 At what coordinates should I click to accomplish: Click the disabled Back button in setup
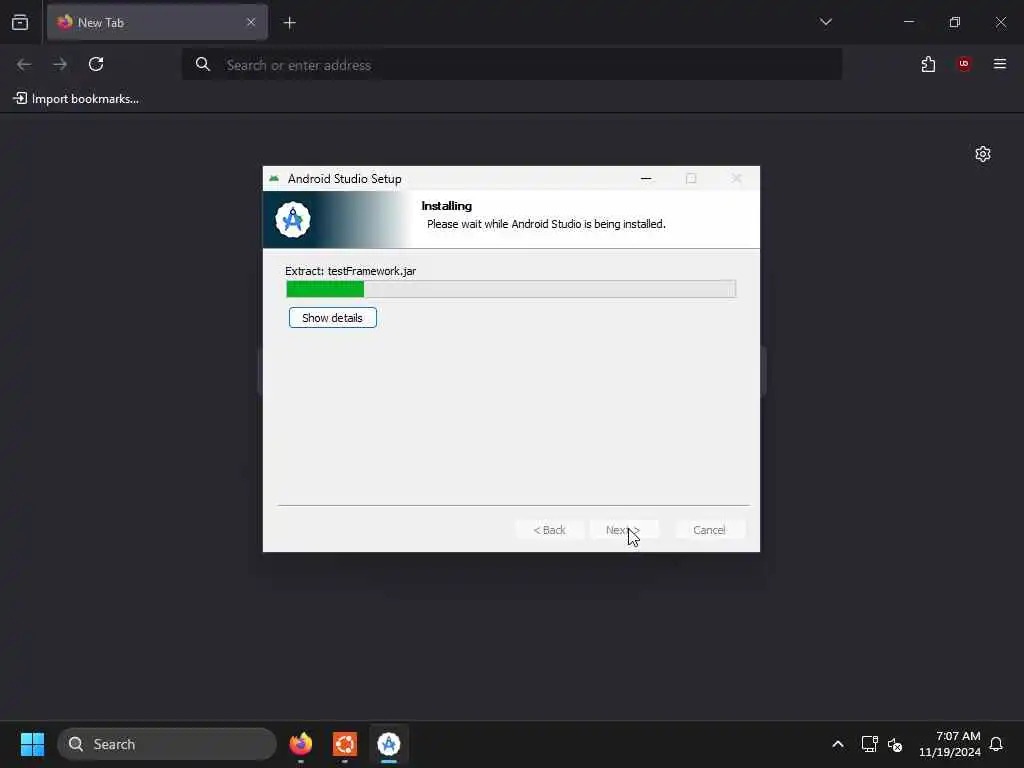pyautogui.click(x=549, y=530)
